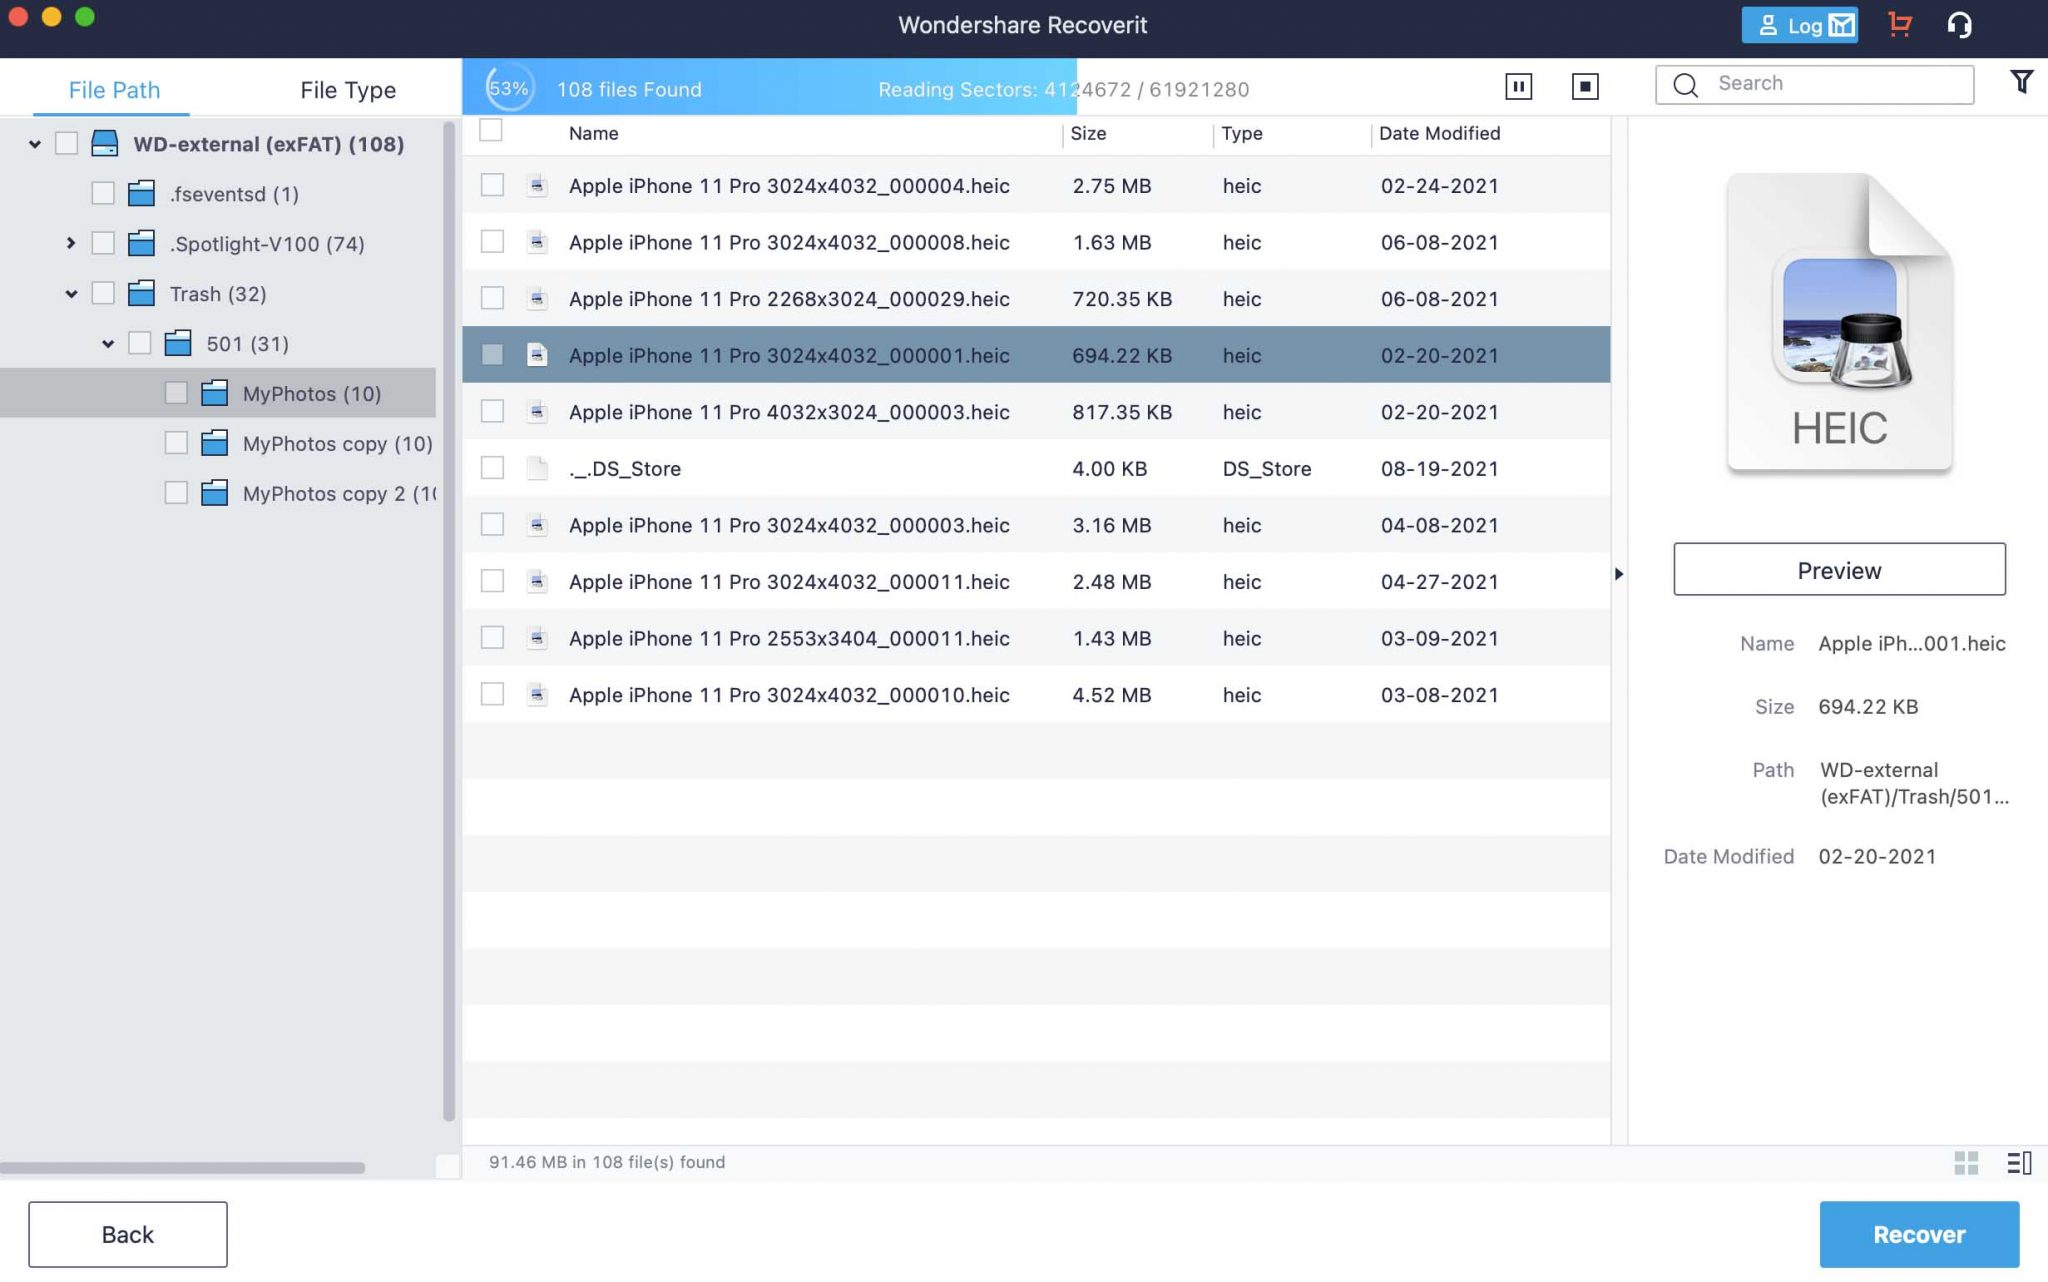Click the grid view icon
This screenshot has width=2048, height=1282.
pyautogui.click(x=1967, y=1161)
